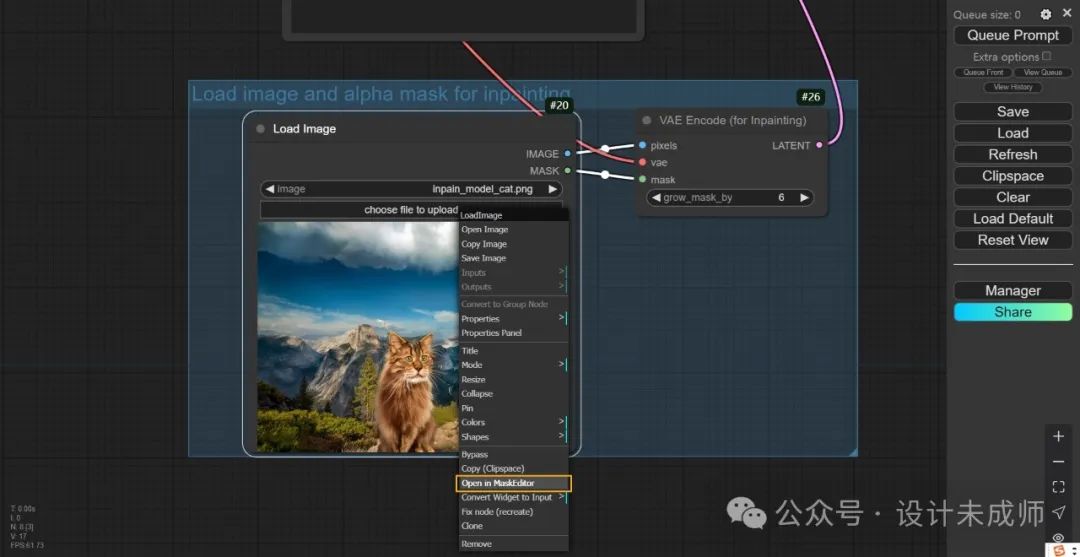Viewport: 1080px width, 557px height.
Task: Click the Sogou input method icon
Action: click(1059, 550)
